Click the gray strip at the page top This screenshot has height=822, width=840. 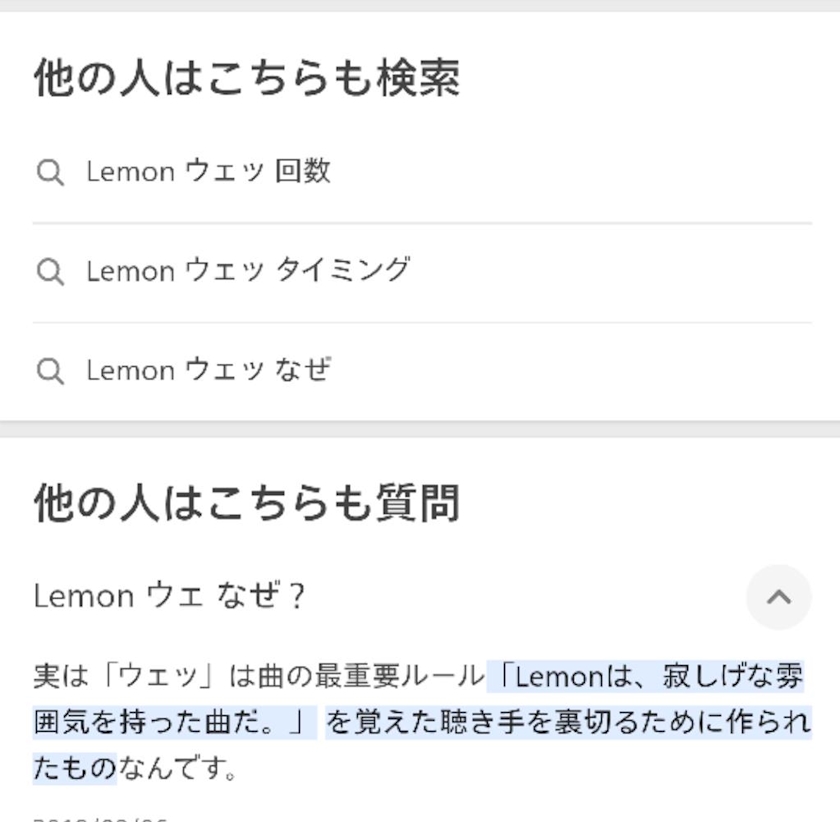420,5
